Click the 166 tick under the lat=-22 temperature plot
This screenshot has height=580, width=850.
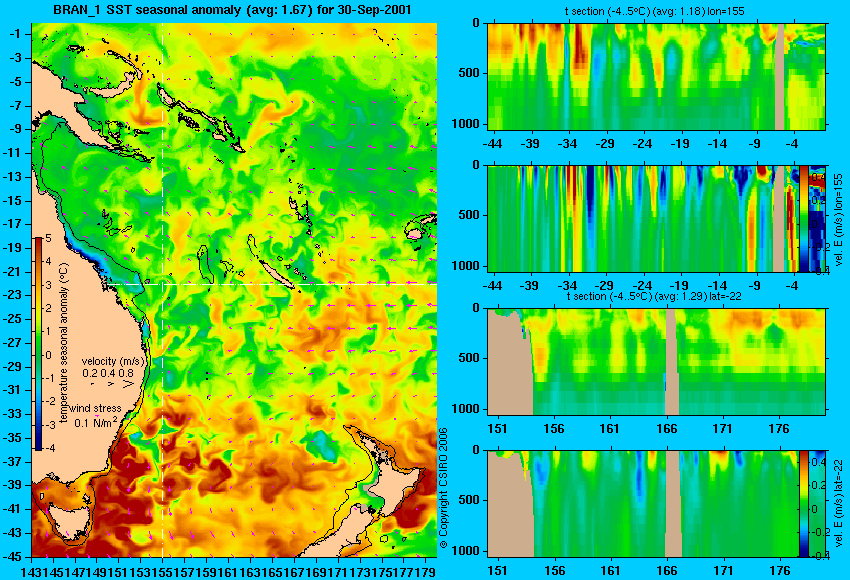[x=666, y=429]
